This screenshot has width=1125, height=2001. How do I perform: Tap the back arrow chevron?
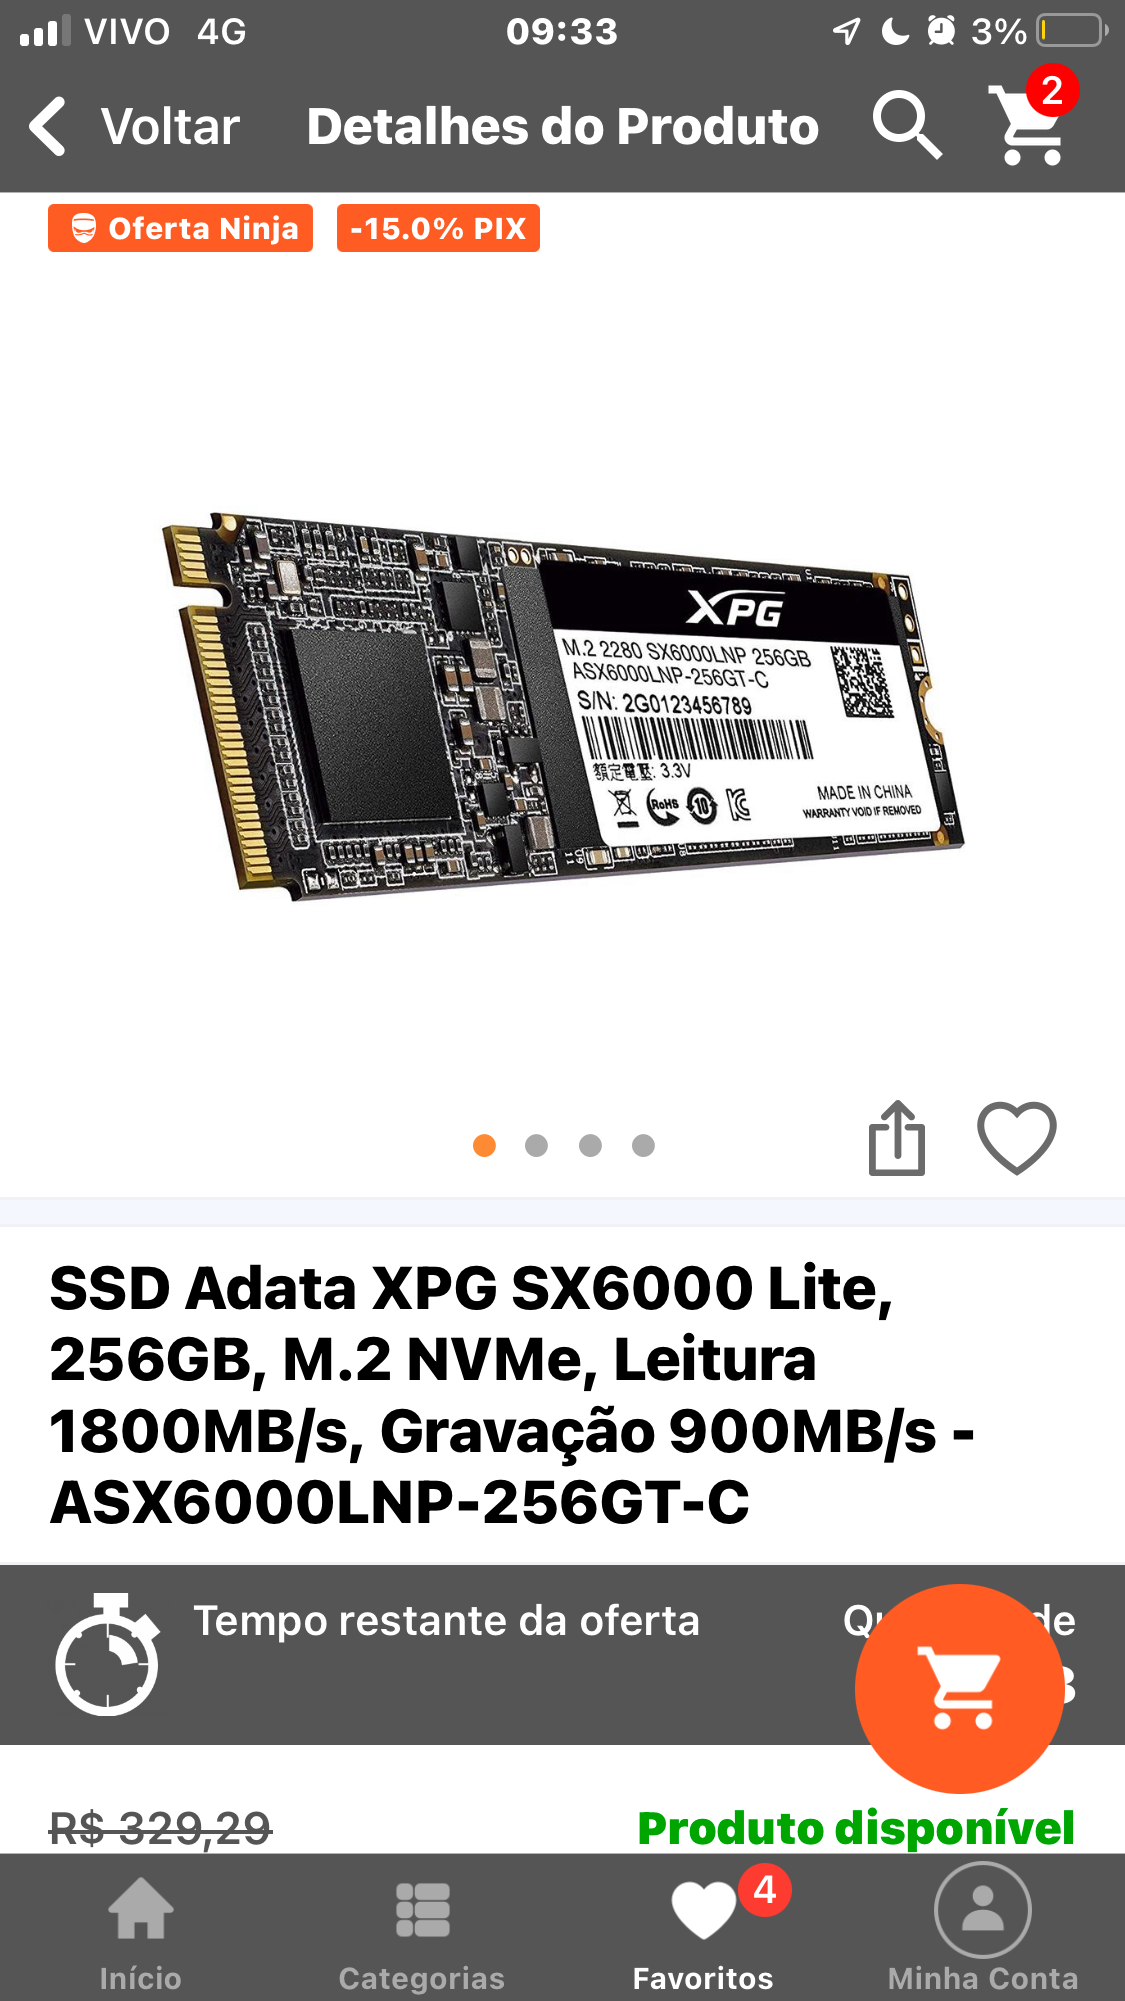coord(47,126)
